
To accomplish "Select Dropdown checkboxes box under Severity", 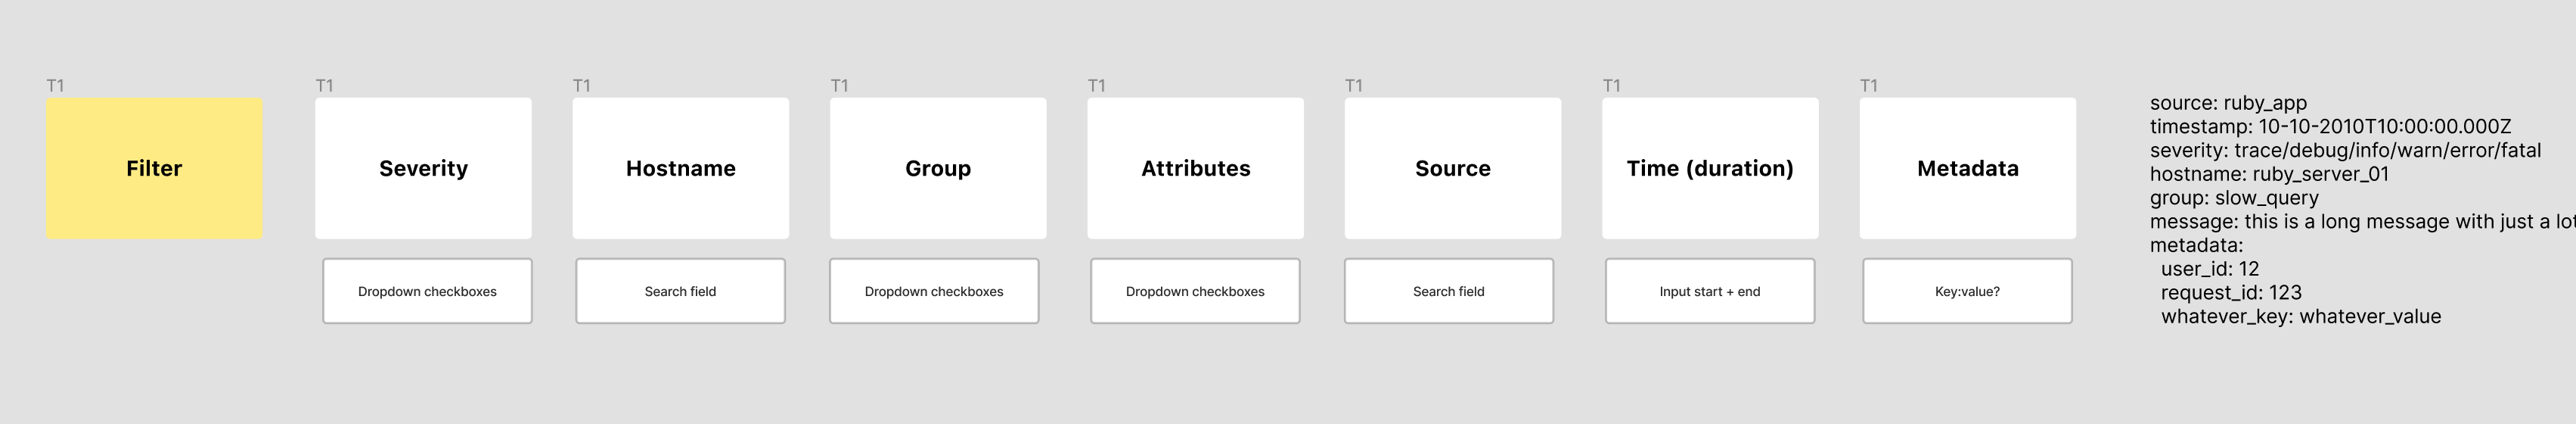I will pyautogui.click(x=427, y=291).
